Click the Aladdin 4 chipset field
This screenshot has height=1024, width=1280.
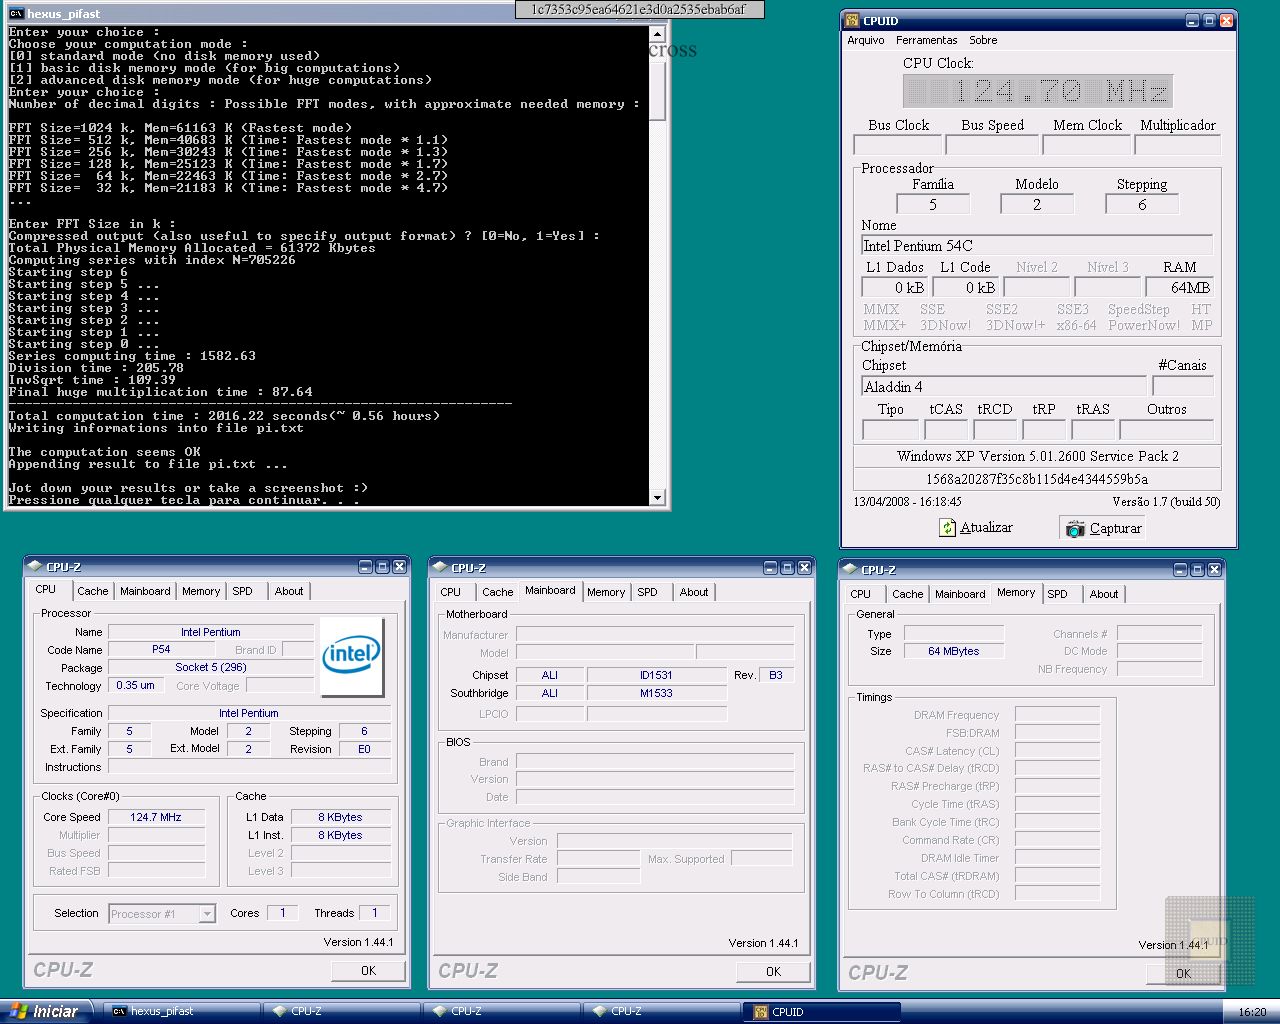1004,386
